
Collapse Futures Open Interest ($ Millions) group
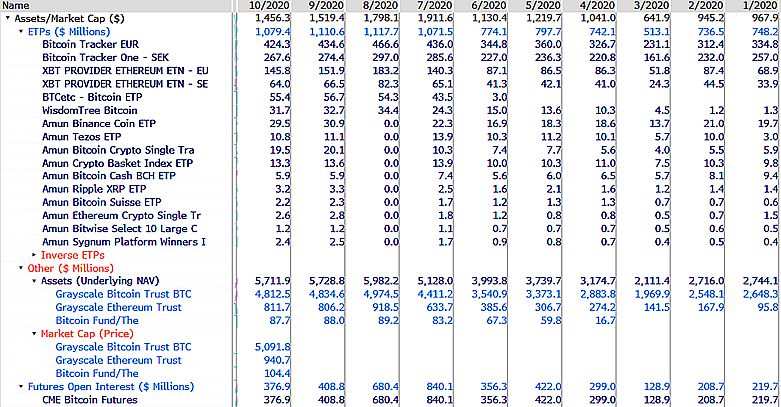click(21, 387)
